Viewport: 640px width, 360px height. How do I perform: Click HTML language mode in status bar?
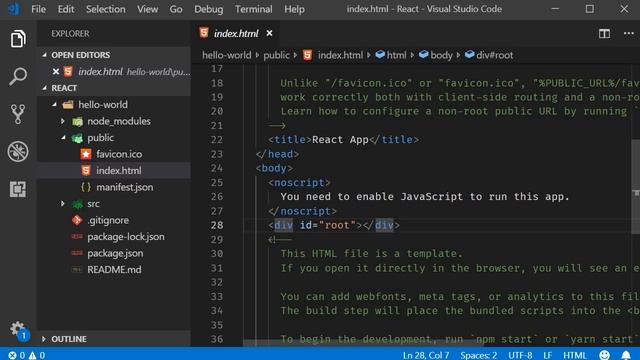(x=575, y=355)
